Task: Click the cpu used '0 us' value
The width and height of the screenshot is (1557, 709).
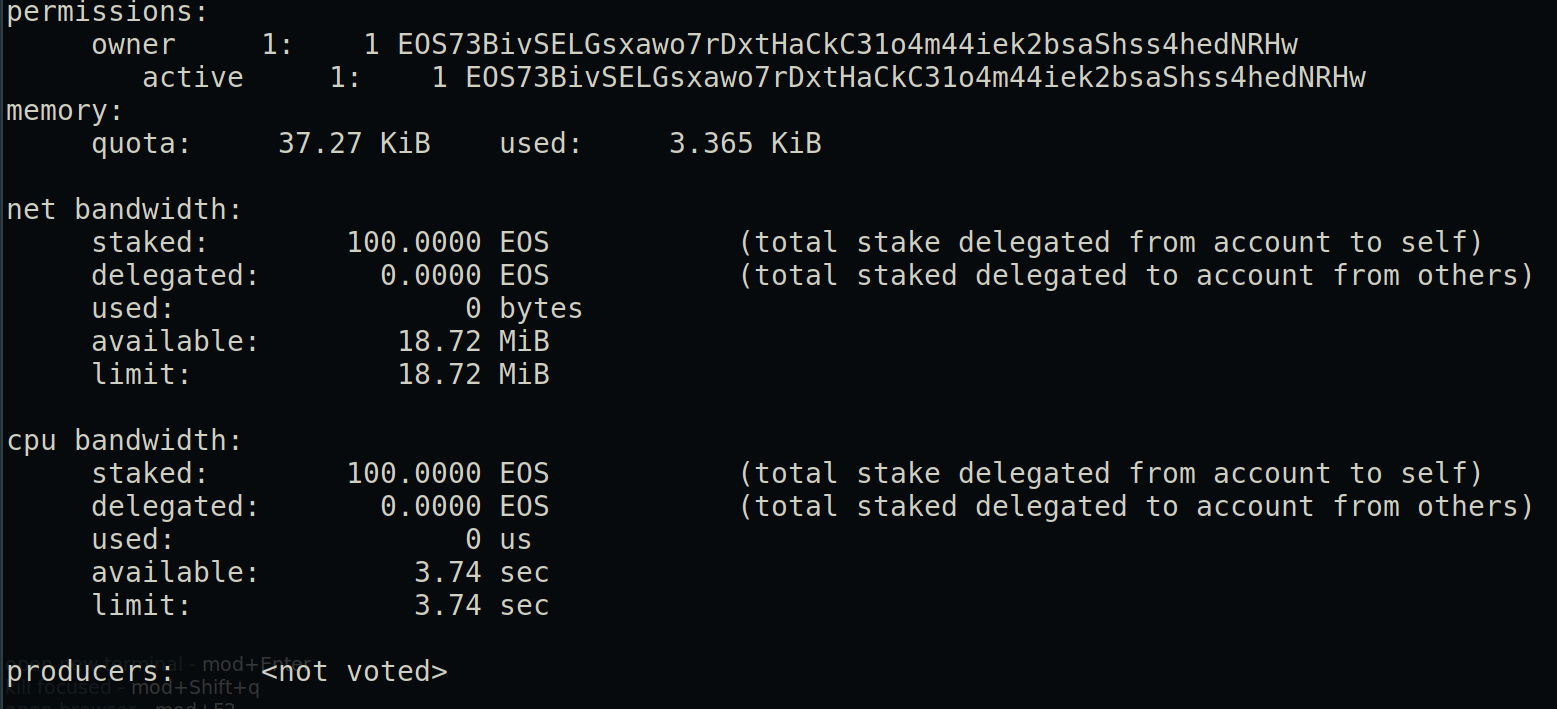Action: pos(499,540)
